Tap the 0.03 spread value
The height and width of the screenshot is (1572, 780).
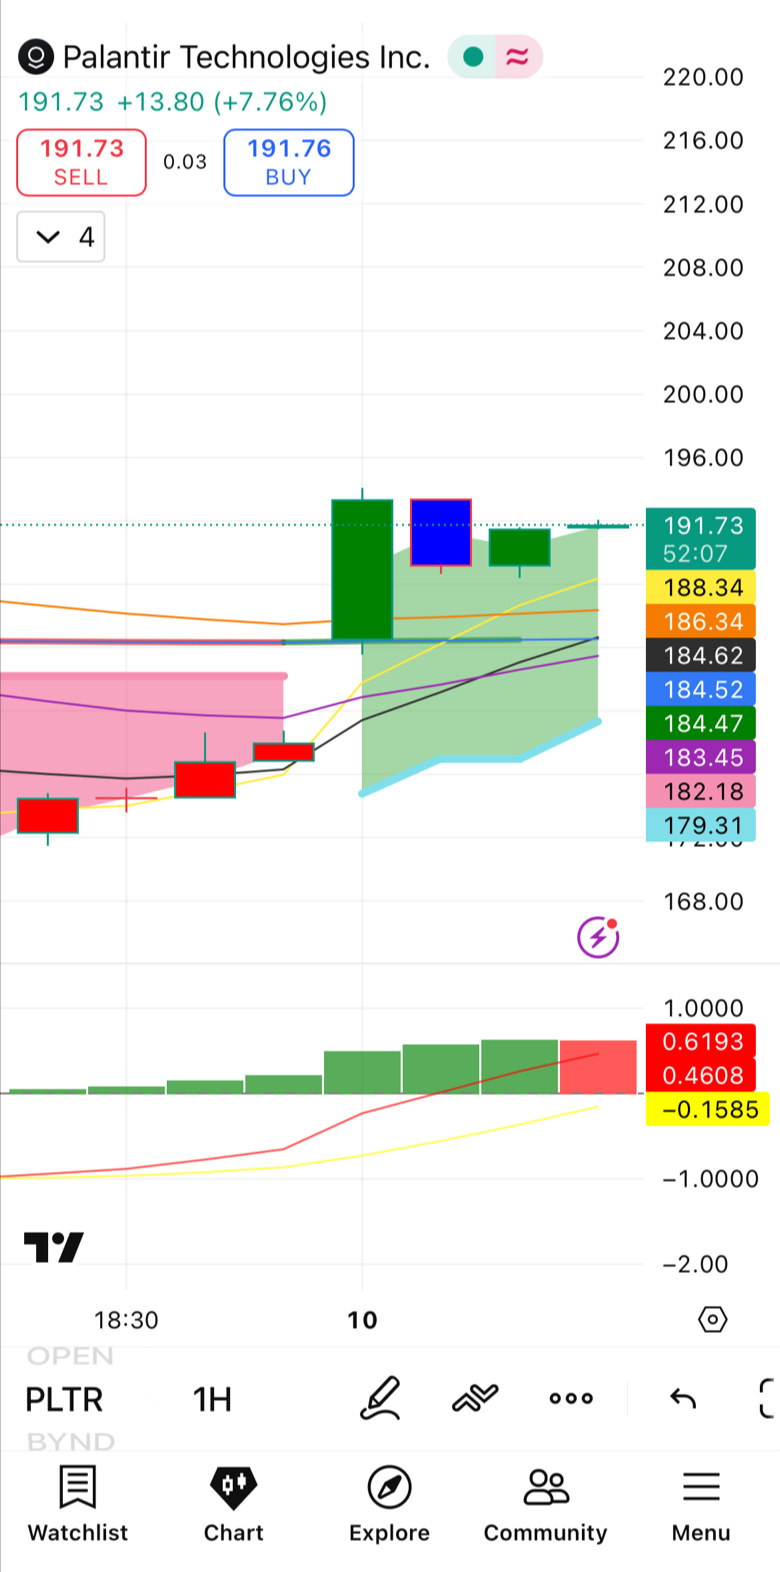tap(185, 162)
